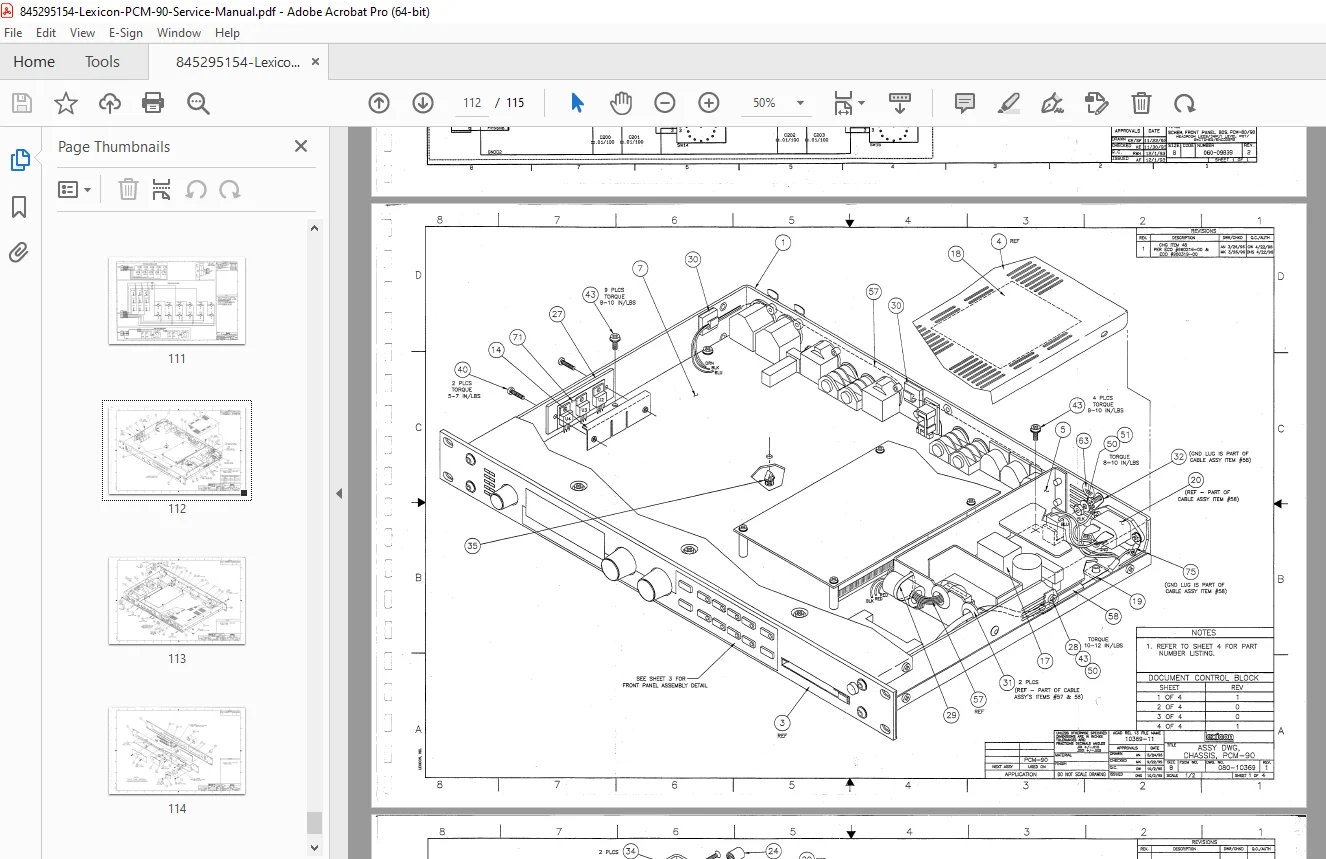Click the upload to cloud icon
The image size is (1326, 859).
110,103
